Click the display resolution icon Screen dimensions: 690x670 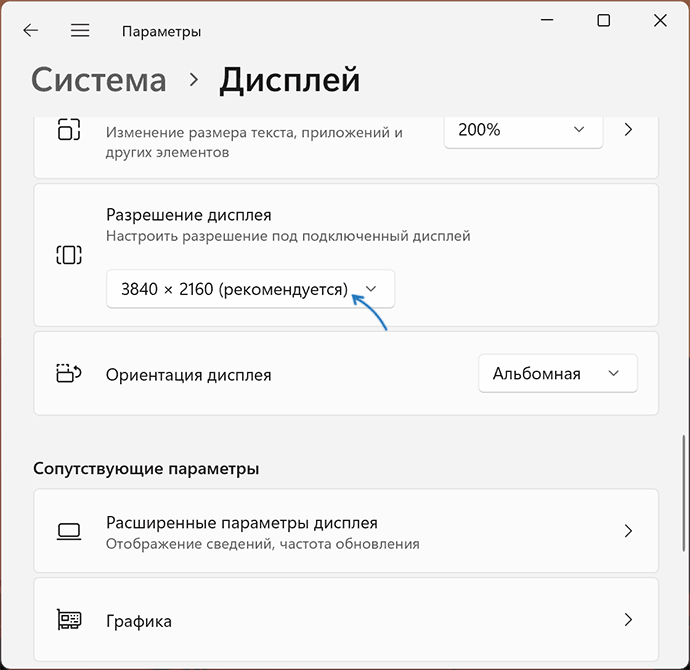click(x=68, y=255)
